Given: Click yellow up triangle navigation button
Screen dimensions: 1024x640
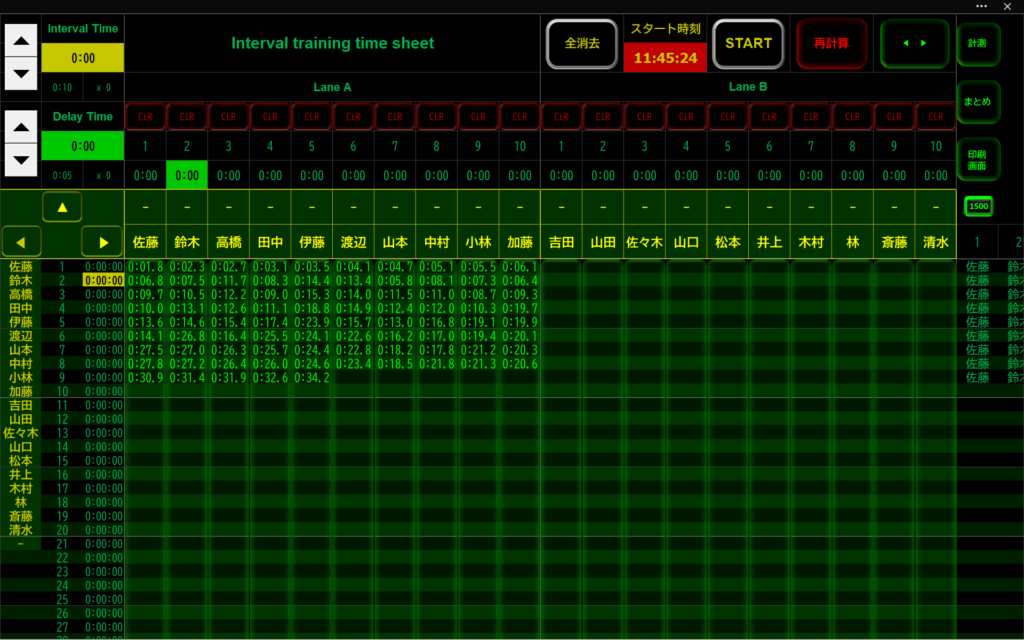Looking at the screenshot, I should 62,207.
